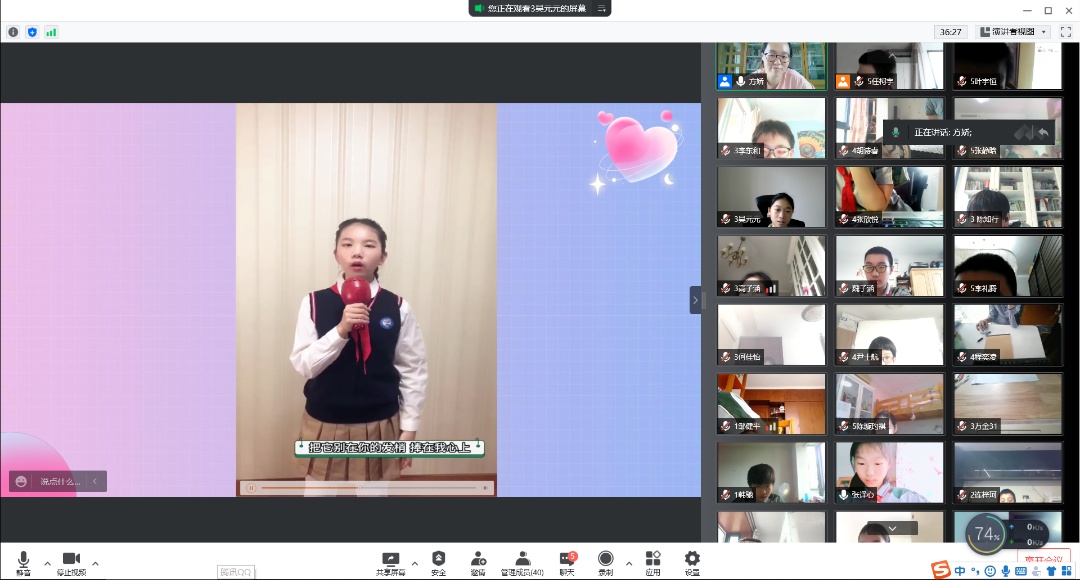The width and height of the screenshot is (1080, 580).
Task: Click the meeting info icon at top left
Action: pos(13,32)
